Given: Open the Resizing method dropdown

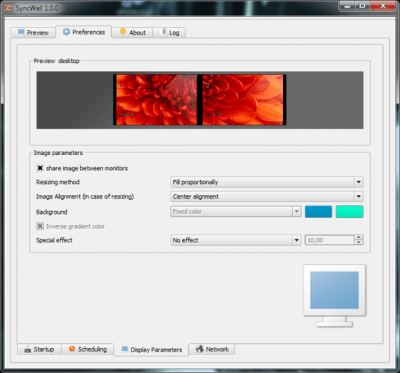Looking at the screenshot, I should coord(267,182).
